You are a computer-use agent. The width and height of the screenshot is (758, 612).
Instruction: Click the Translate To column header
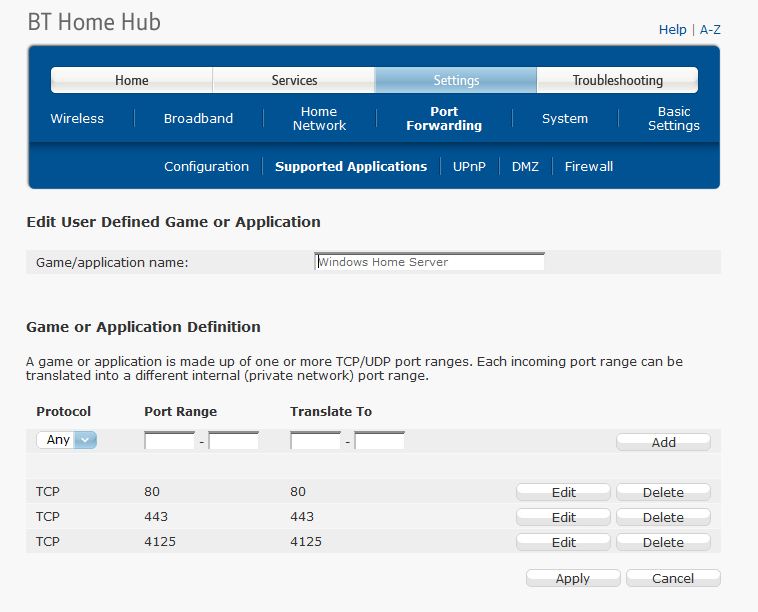(x=331, y=411)
